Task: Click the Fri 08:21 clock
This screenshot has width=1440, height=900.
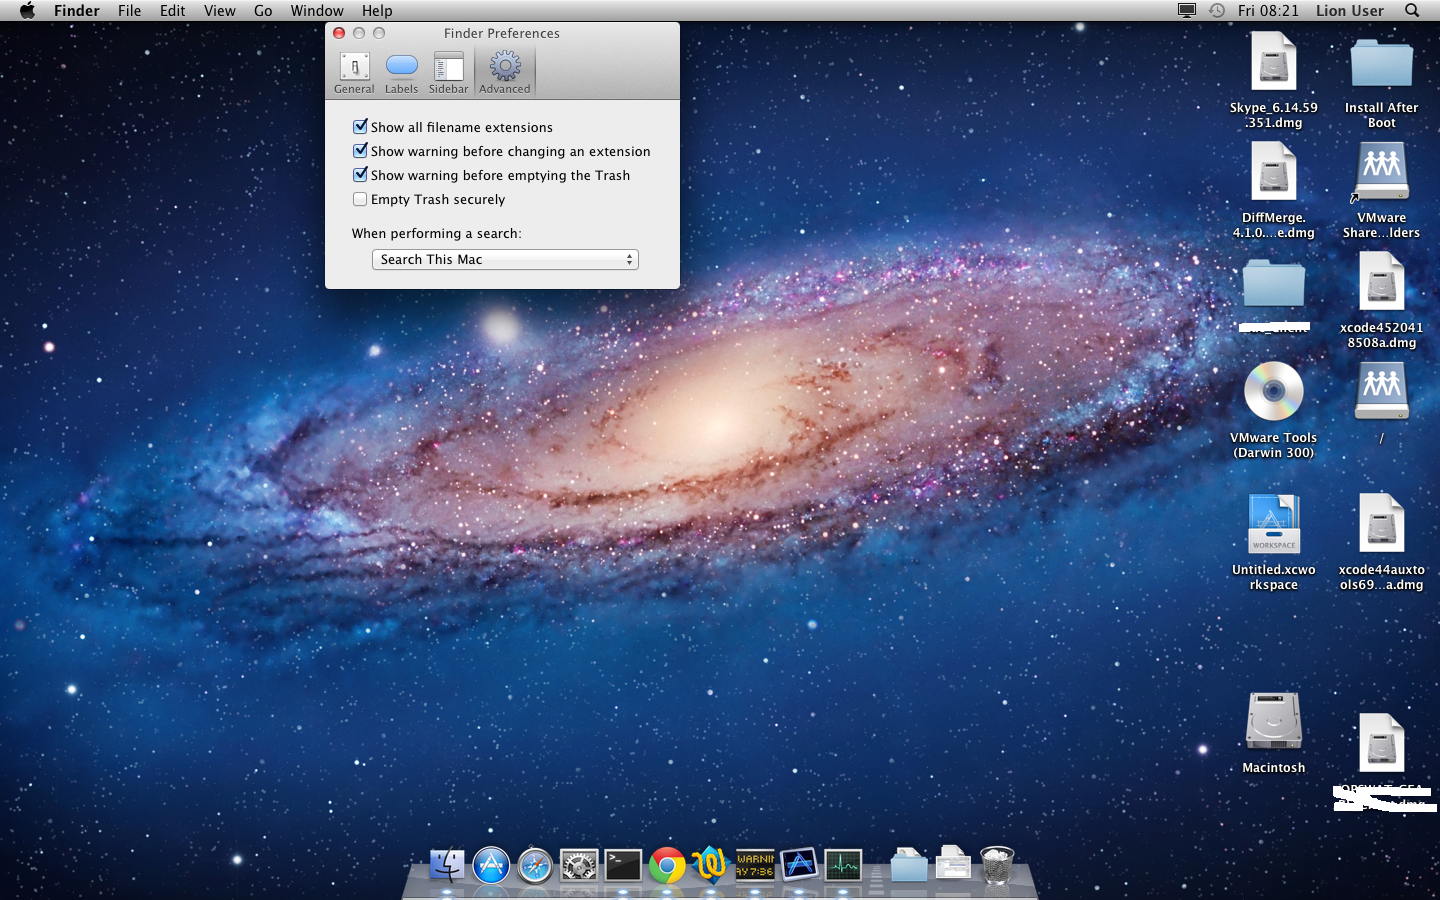Action: [x=1268, y=10]
